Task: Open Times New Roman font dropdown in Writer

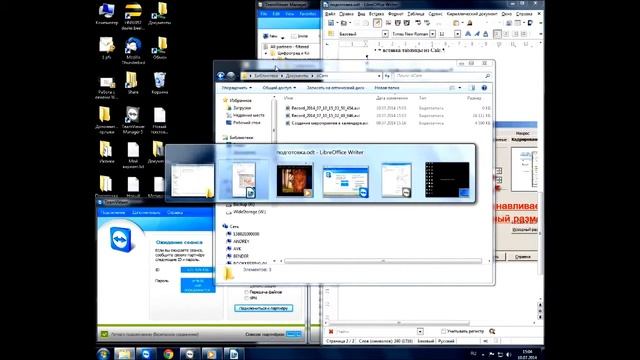Action: (432, 34)
